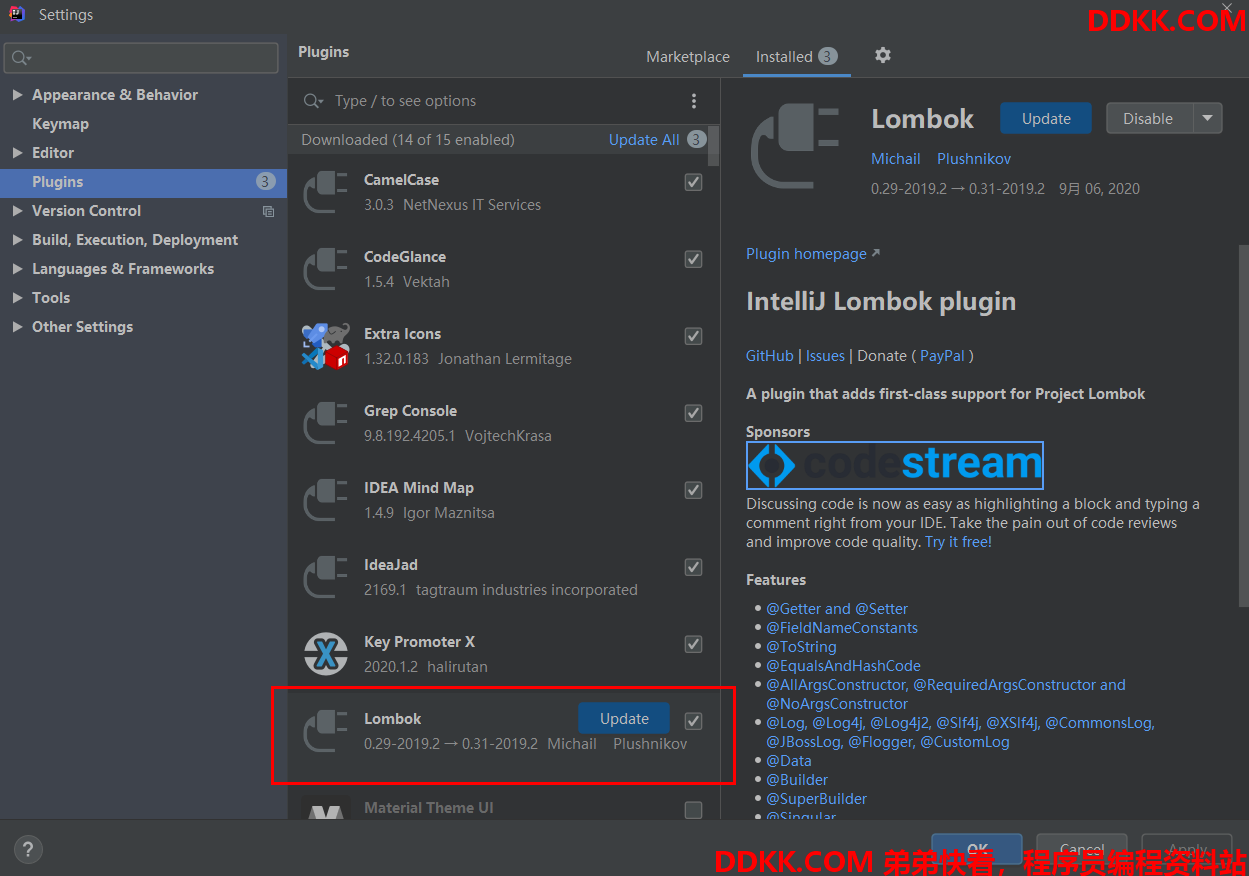
Task: Open the help question mark button
Action: coord(28,850)
